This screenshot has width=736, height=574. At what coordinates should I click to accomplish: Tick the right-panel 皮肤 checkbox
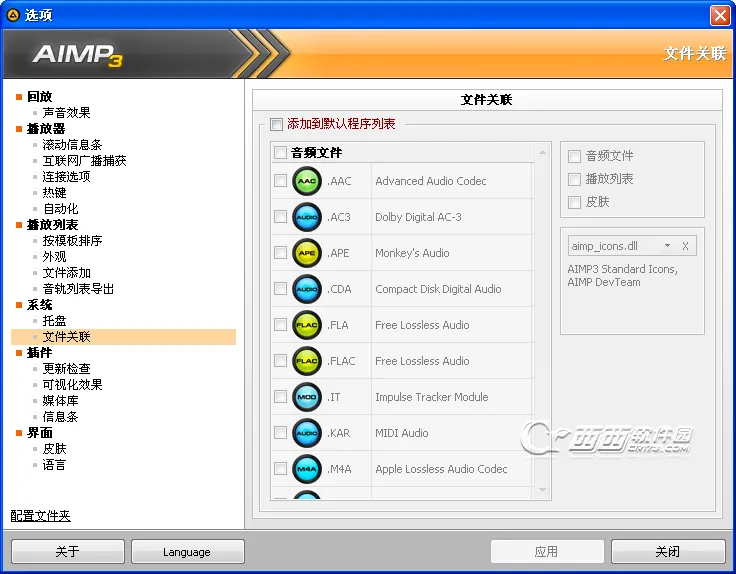coord(574,202)
